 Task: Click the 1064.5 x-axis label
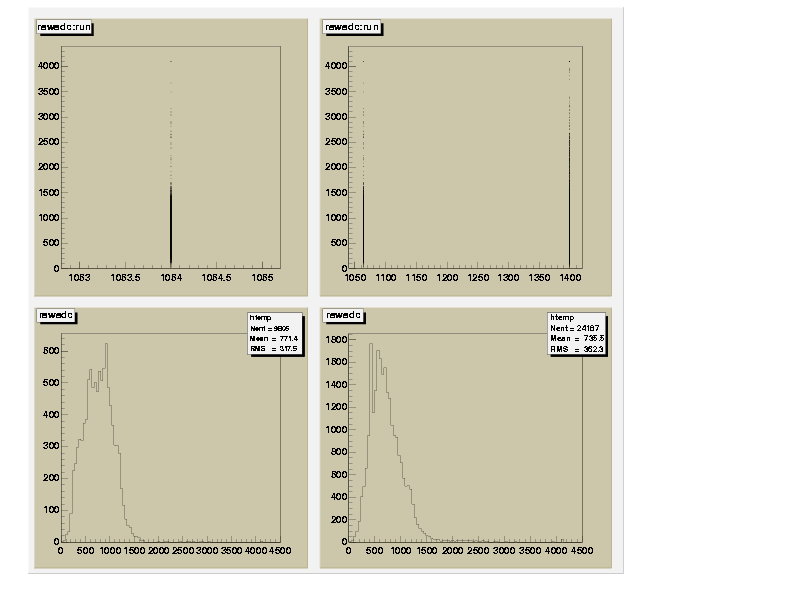coord(217,278)
